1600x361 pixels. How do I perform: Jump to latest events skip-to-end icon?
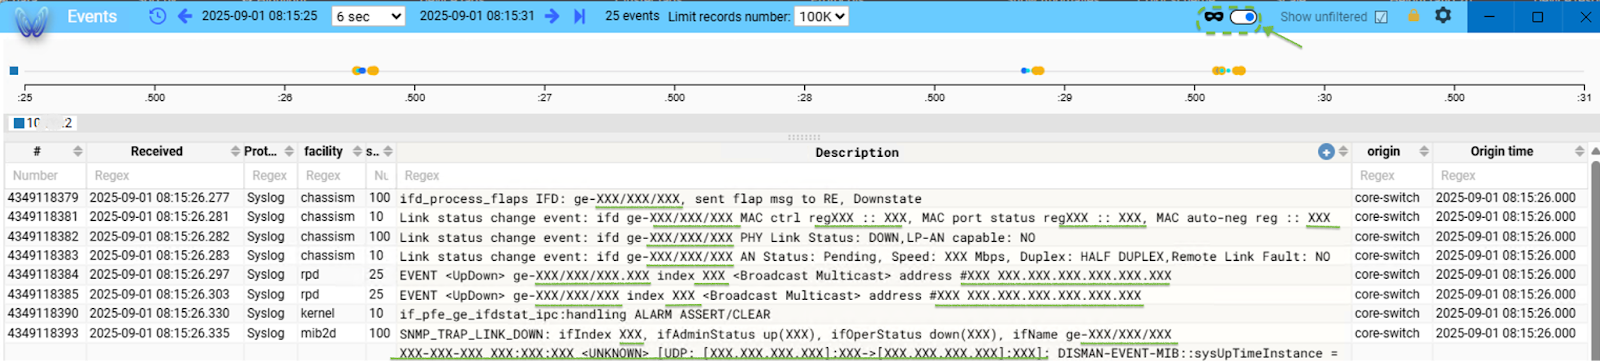point(580,16)
